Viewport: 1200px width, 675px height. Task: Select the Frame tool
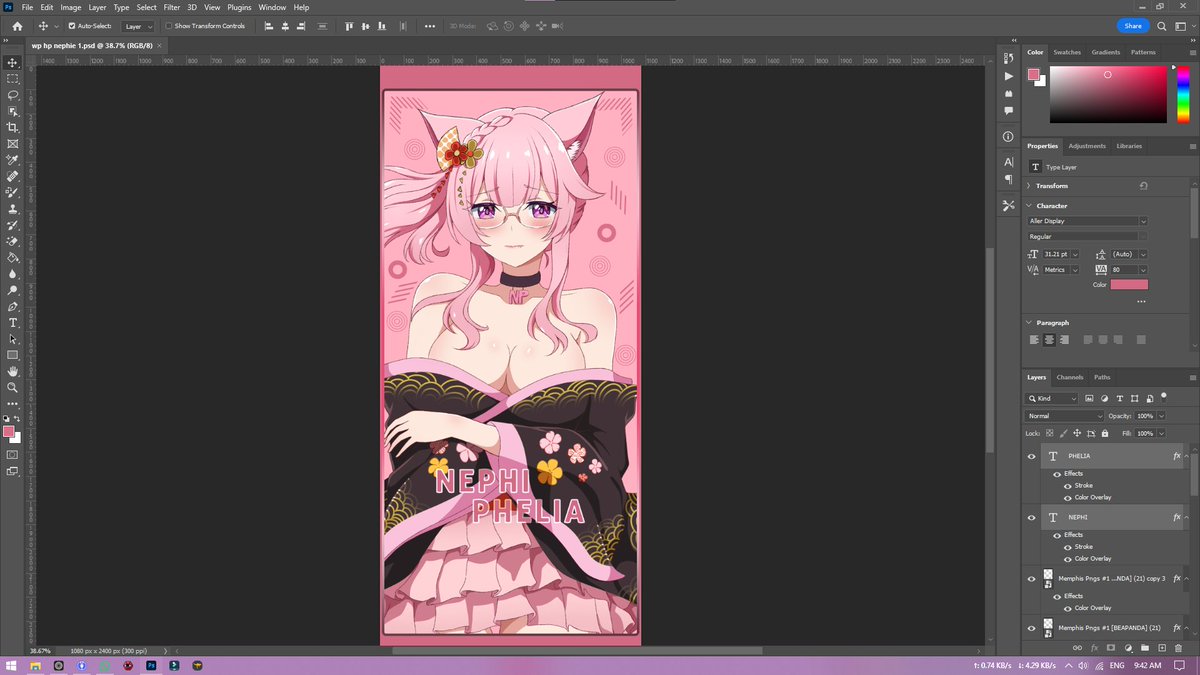coord(12,144)
